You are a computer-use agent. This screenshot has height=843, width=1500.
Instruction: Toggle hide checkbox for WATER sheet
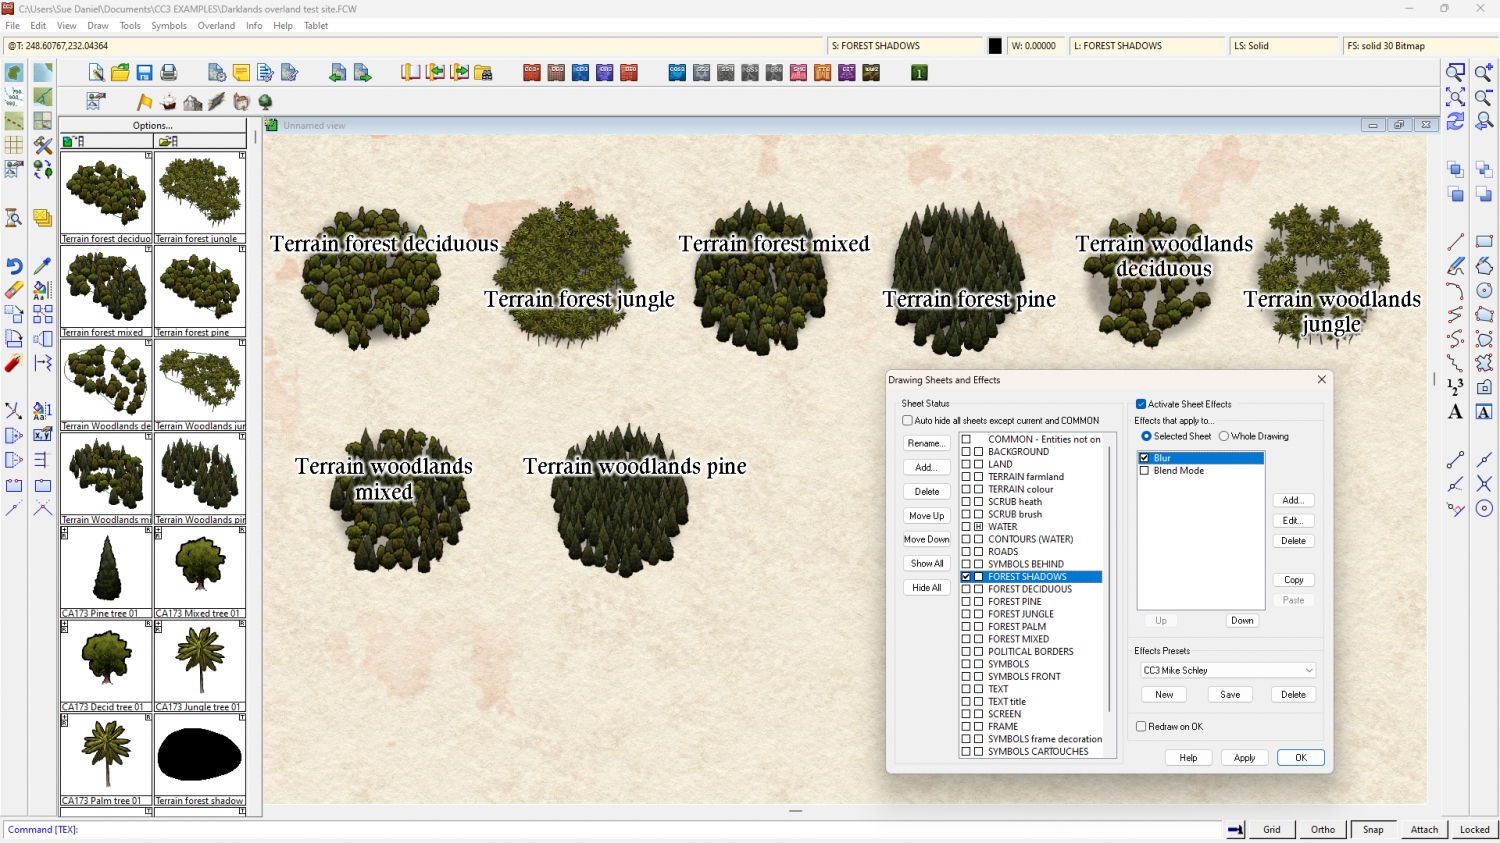(979, 527)
